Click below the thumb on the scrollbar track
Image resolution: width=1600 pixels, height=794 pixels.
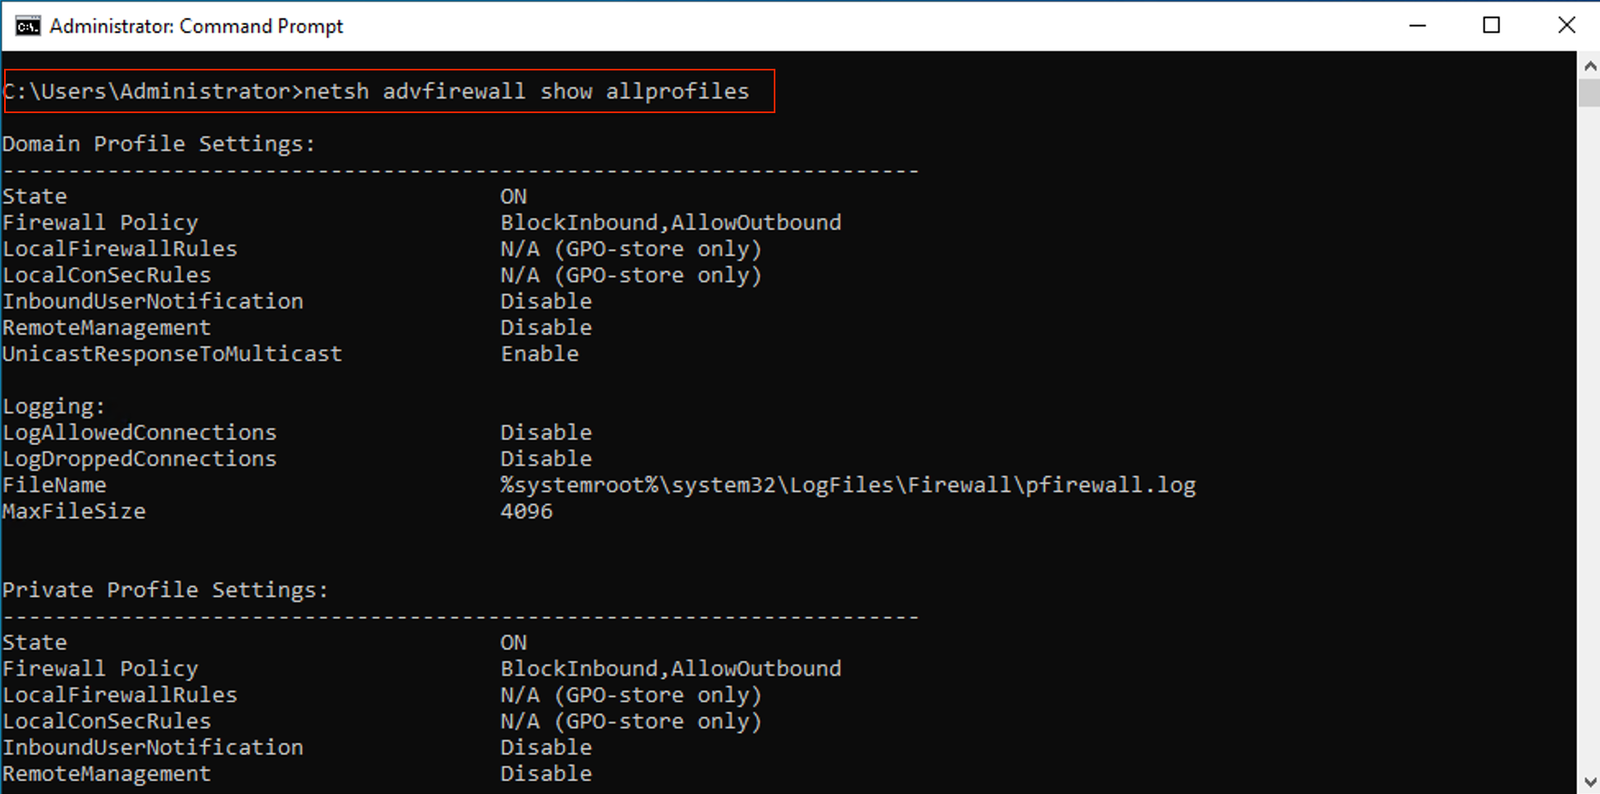[x=1589, y=400]
